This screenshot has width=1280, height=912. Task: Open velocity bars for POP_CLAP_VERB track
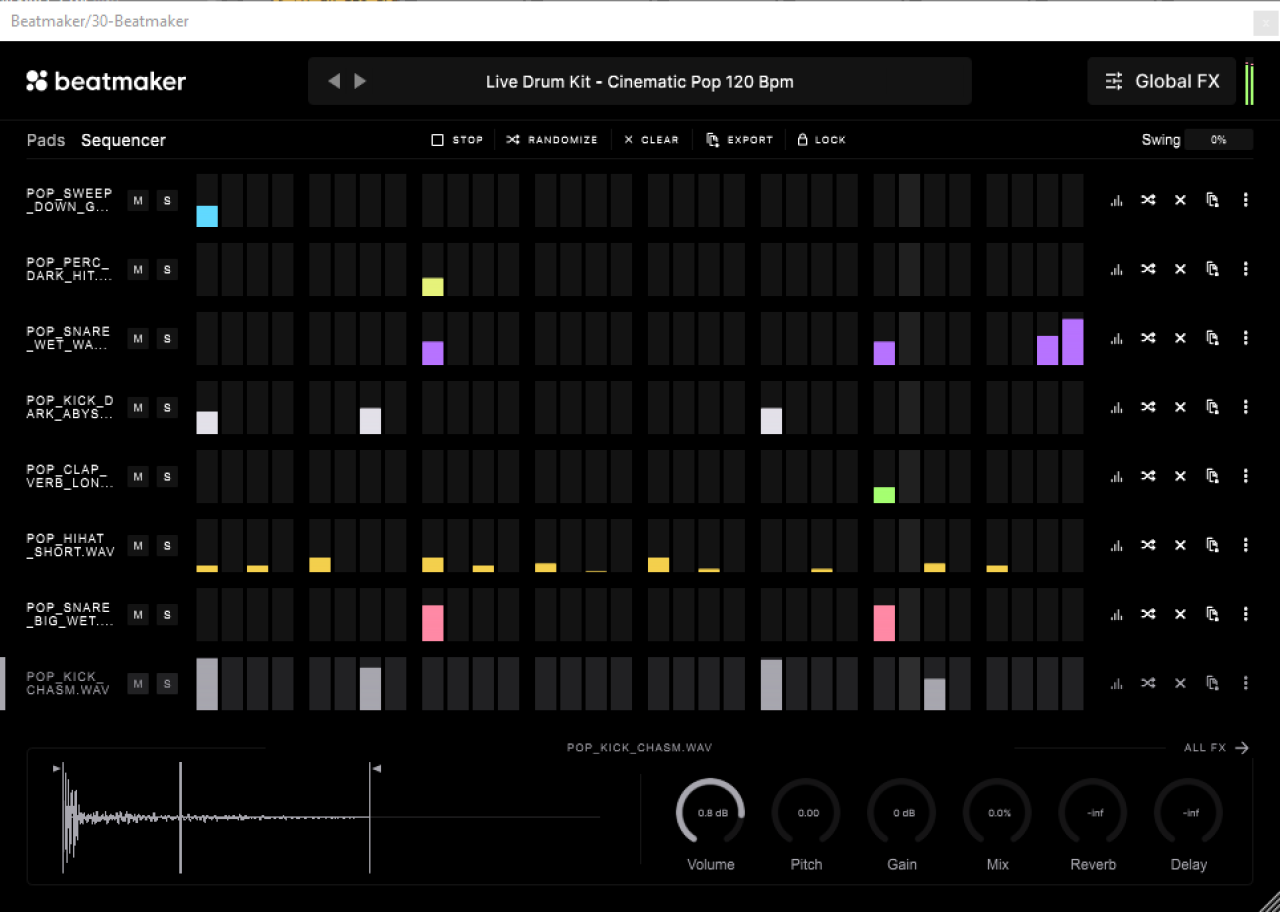[1116, 476]
